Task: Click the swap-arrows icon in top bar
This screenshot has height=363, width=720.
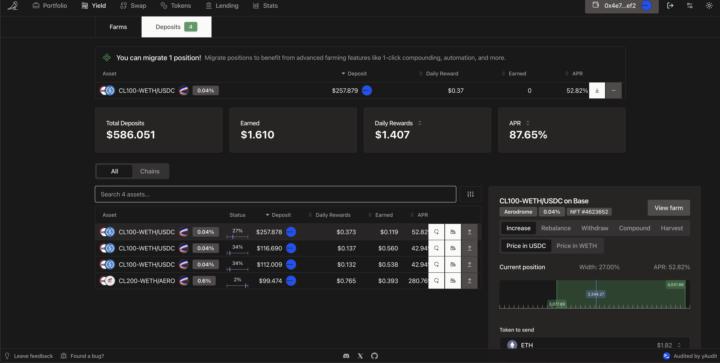Action: (x=690, y=6)
